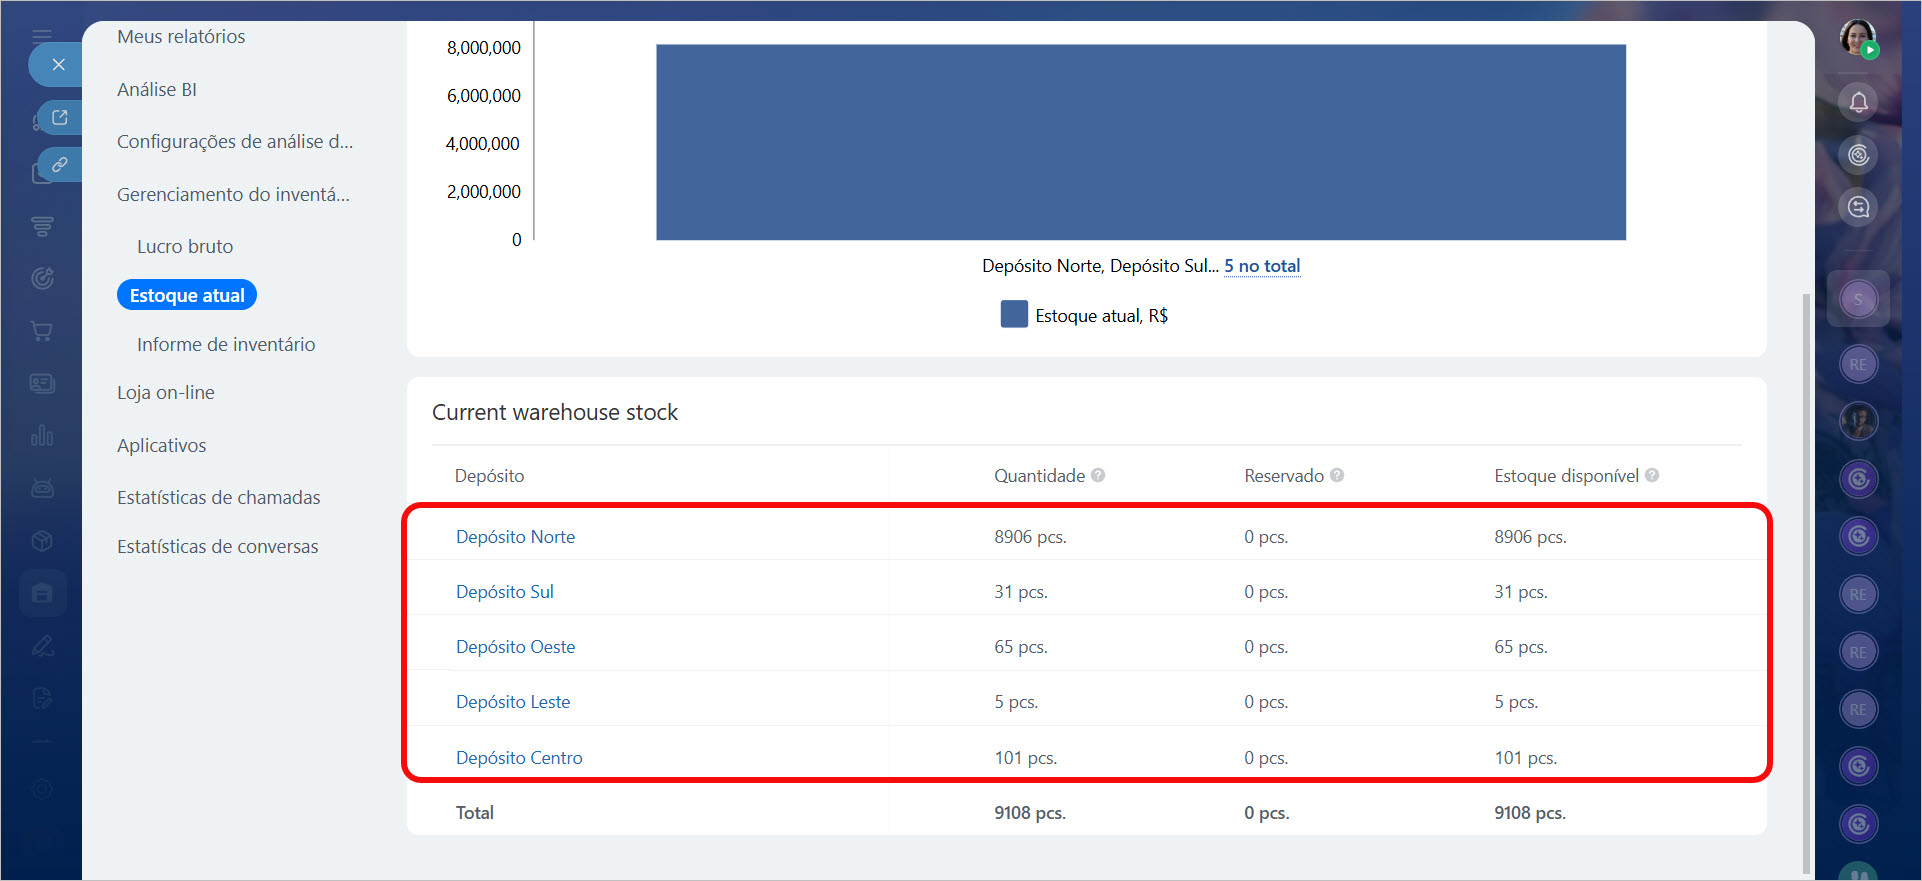Open Informe de inventário report
The width and height of the screenshot is (1922, 881).
tap(226, 344)
